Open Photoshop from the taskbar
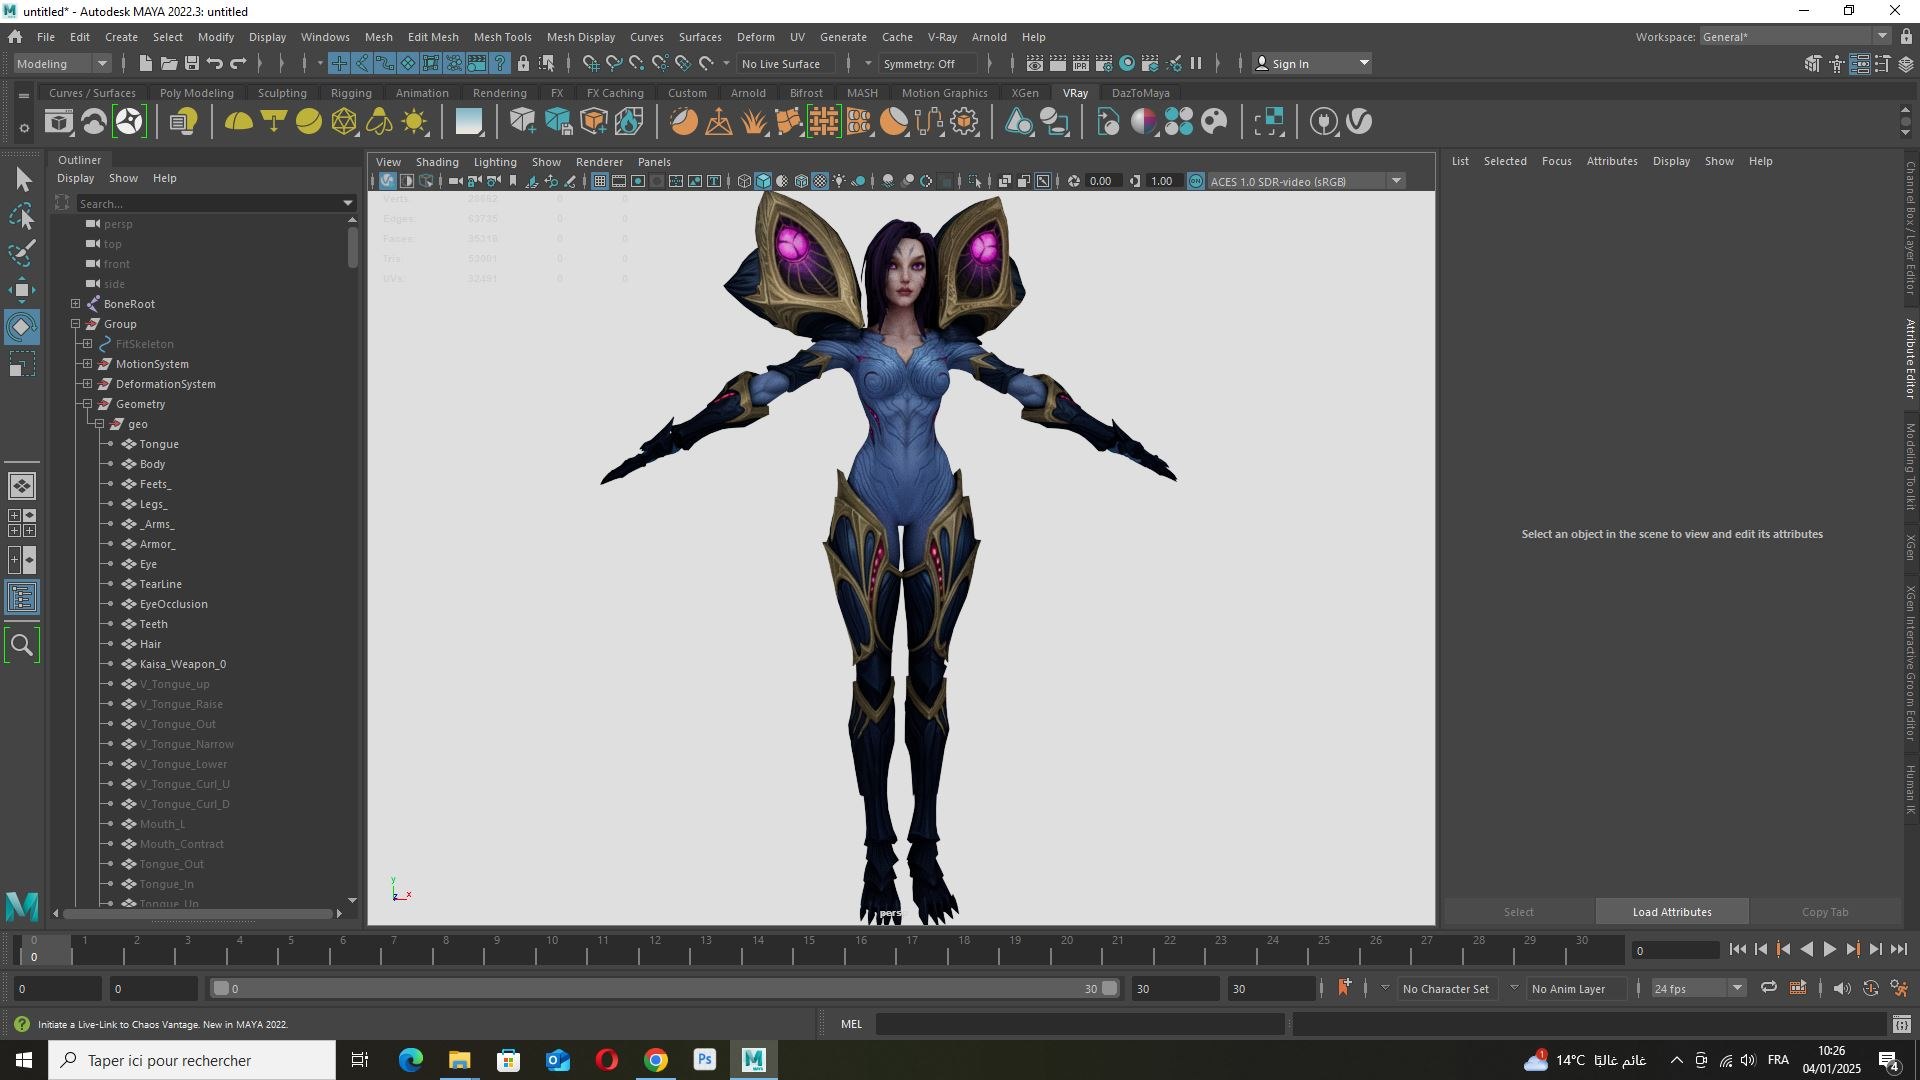The image size is (1920, 1080). pos(705,1060)
